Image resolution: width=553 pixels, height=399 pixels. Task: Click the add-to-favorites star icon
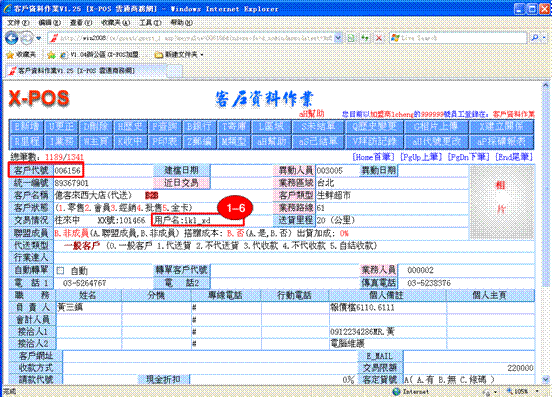click(51, 55)
